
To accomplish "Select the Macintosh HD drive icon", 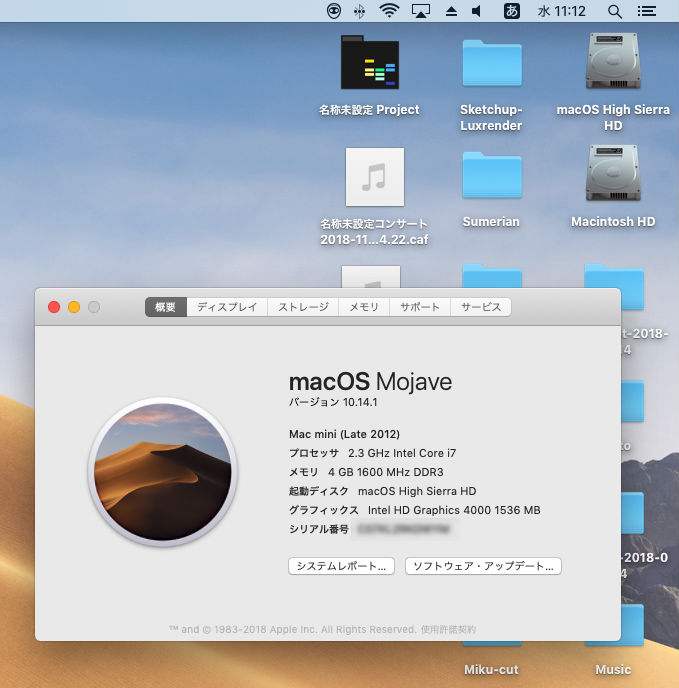I will tap(613, 173).
